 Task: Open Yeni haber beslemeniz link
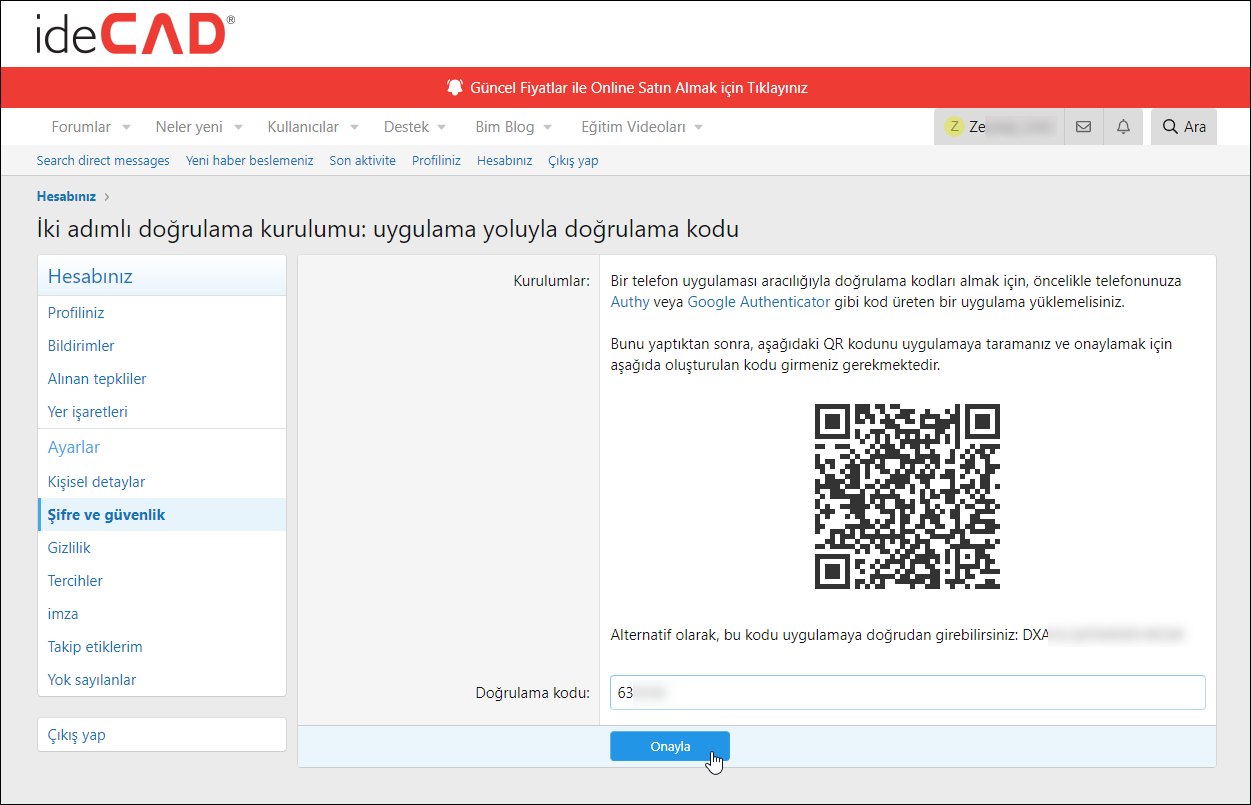click(250, 160)
